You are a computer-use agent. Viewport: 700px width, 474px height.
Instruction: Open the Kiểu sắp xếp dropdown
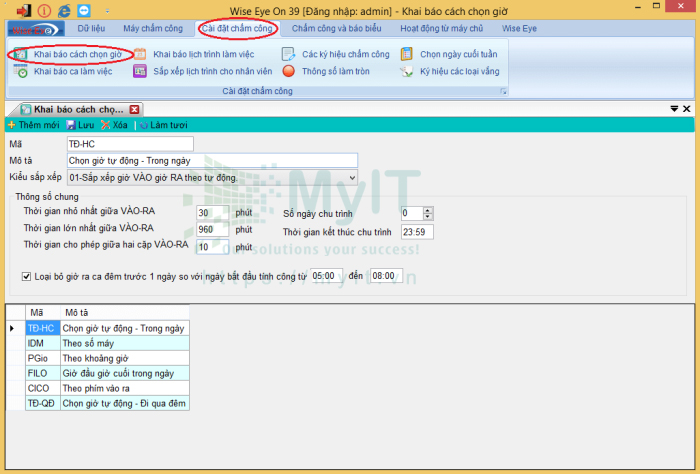click(x=212, y=178)
